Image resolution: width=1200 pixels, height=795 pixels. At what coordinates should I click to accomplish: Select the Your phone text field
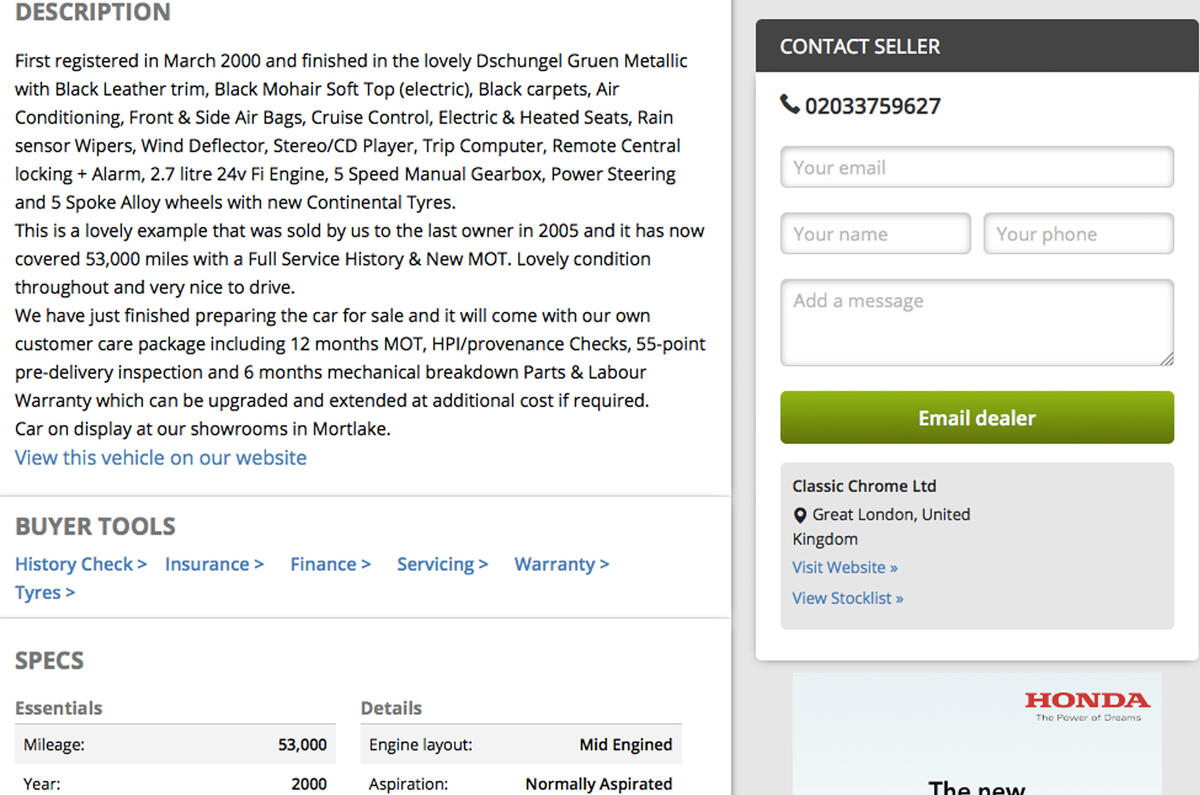(x=1078, y=234)
